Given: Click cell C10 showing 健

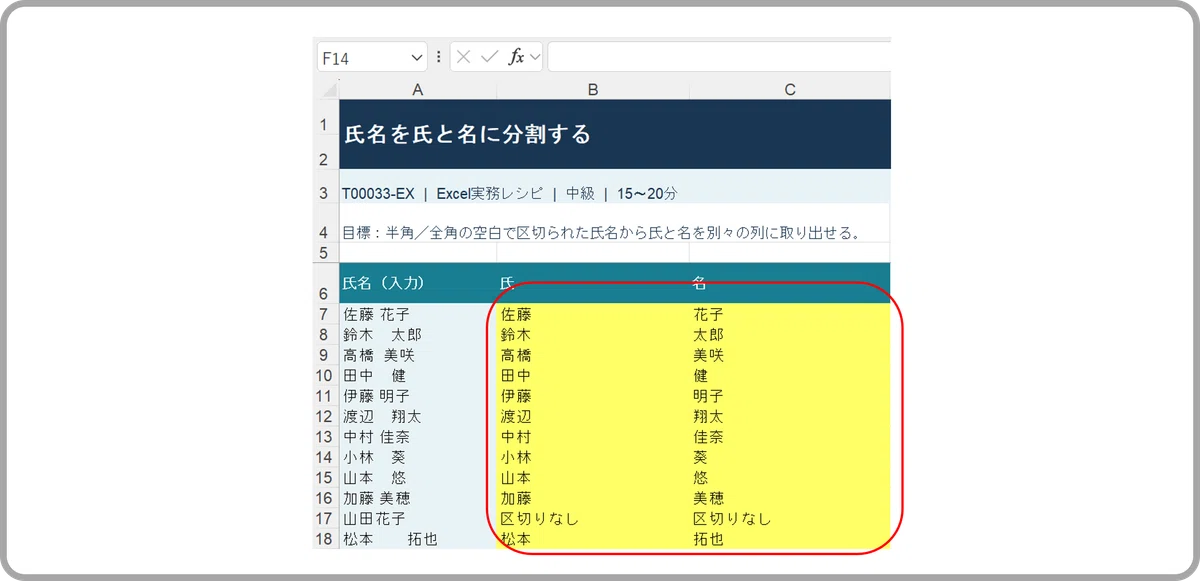Looking at the screenshot, I should tap(790, 375).
